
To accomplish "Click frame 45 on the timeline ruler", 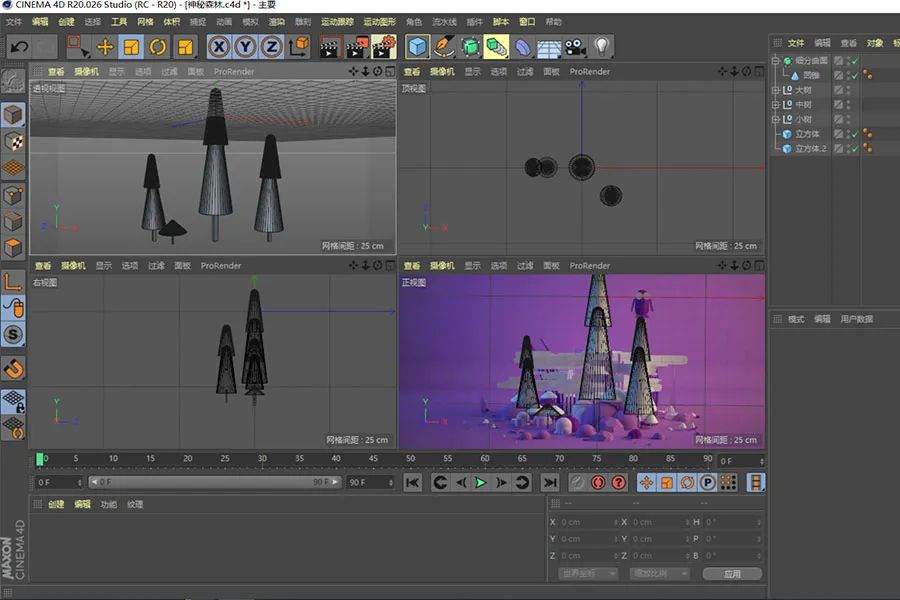I will (373, 459).
